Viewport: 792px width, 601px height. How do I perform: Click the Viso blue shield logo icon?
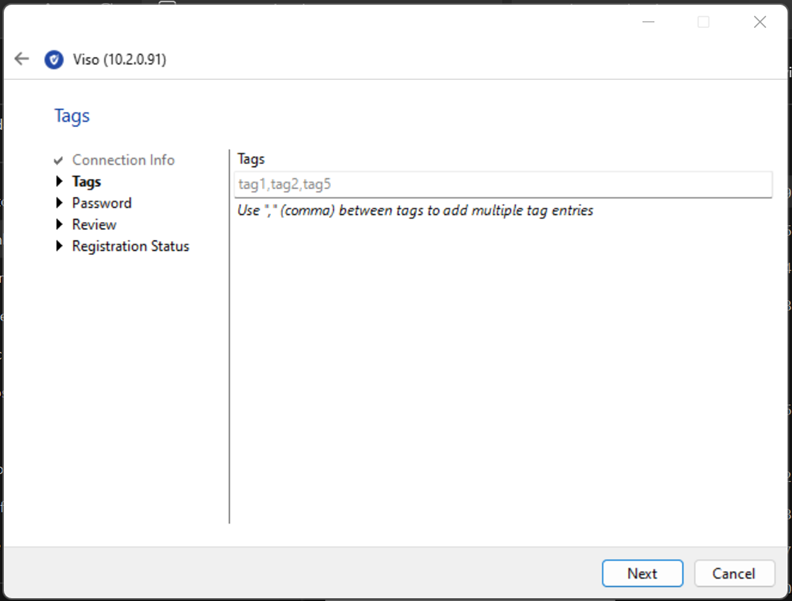coord(54,60)
